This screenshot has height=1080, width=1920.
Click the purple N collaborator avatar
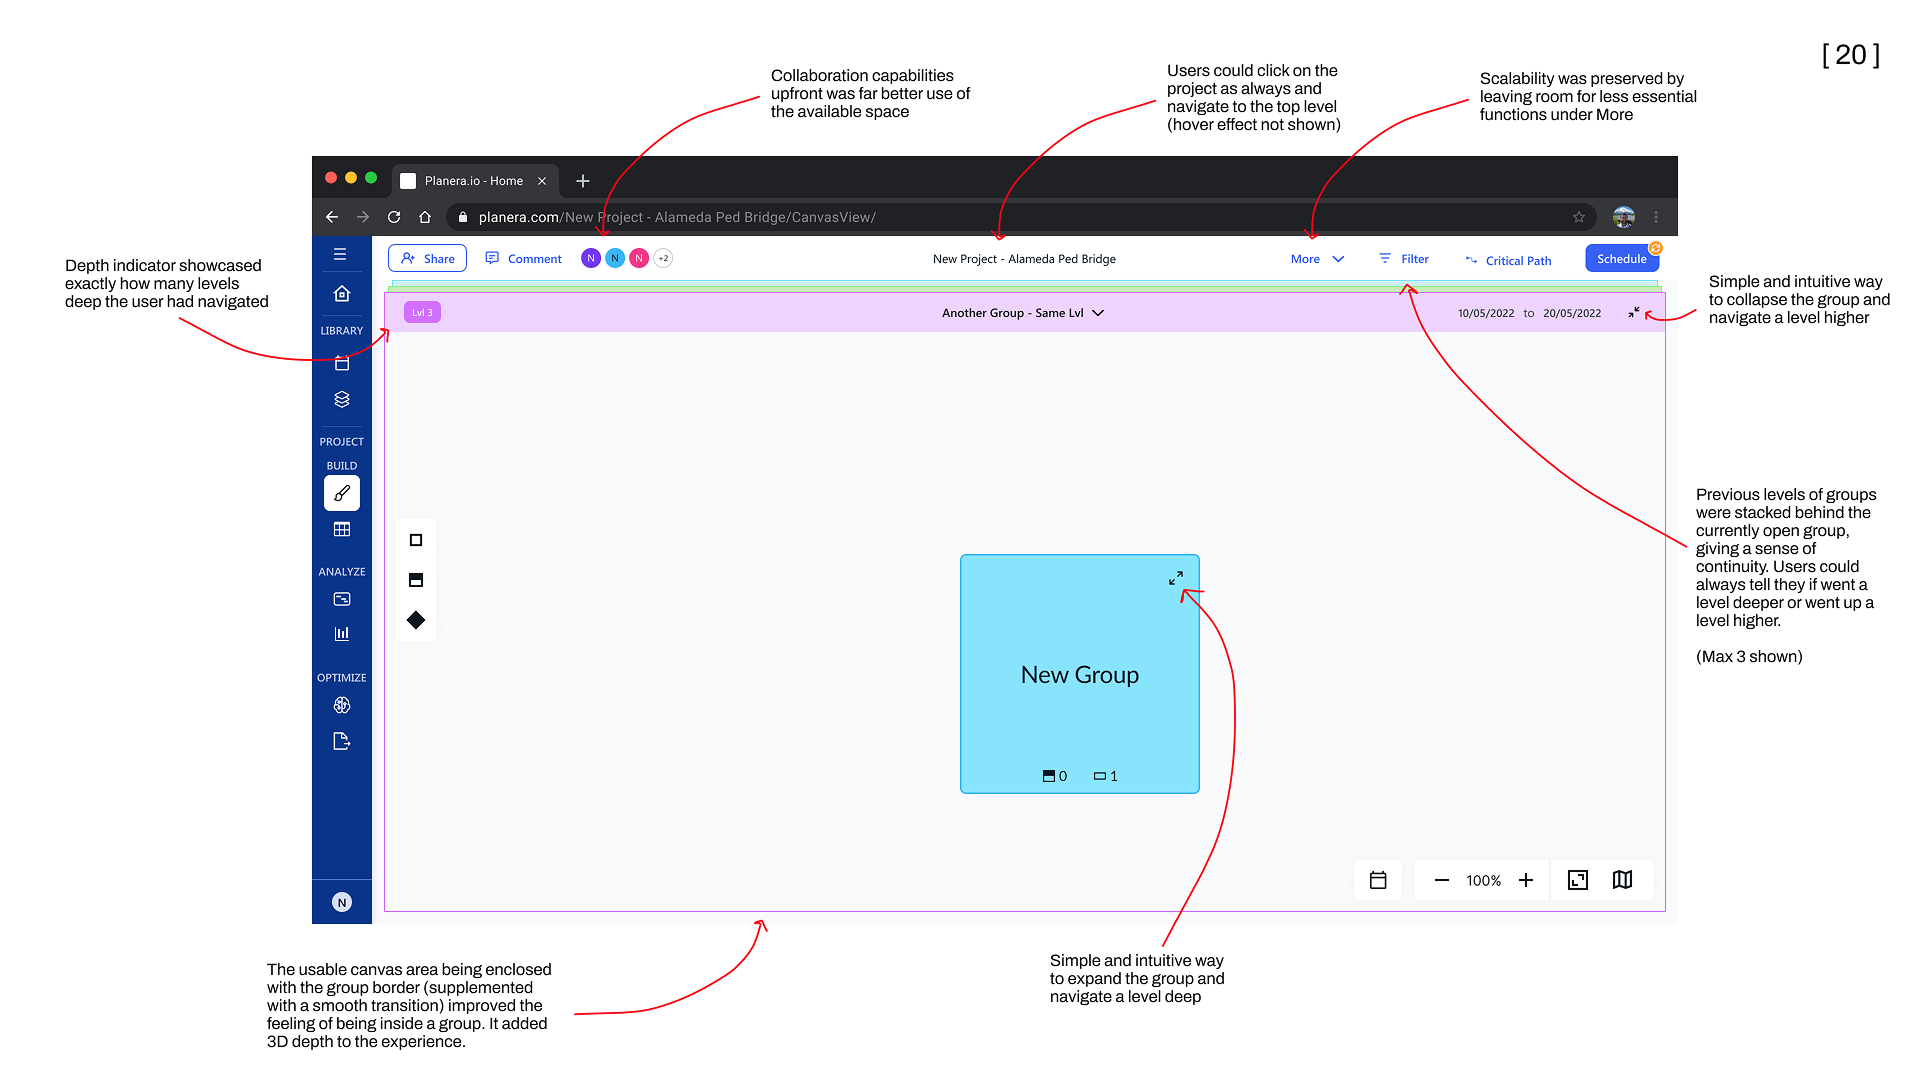pos(591,258)
